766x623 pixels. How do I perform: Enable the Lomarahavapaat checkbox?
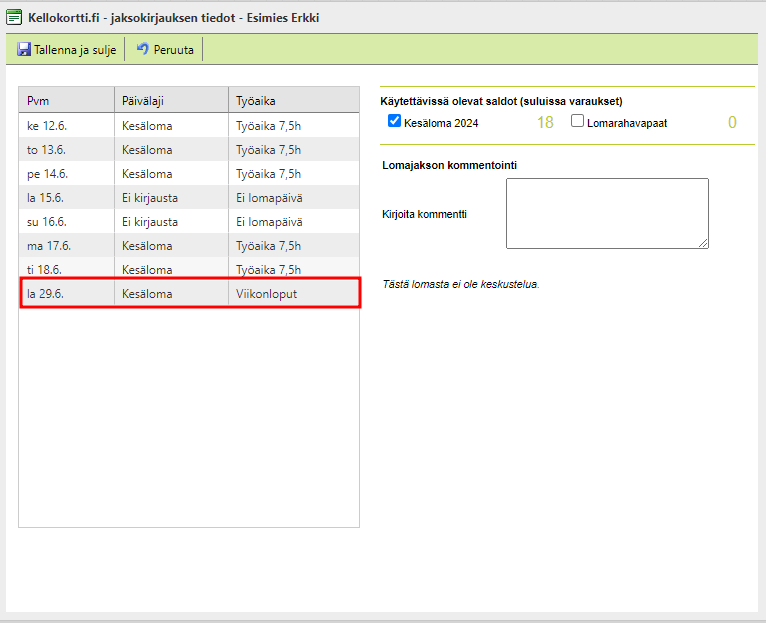tap(577, 122)
